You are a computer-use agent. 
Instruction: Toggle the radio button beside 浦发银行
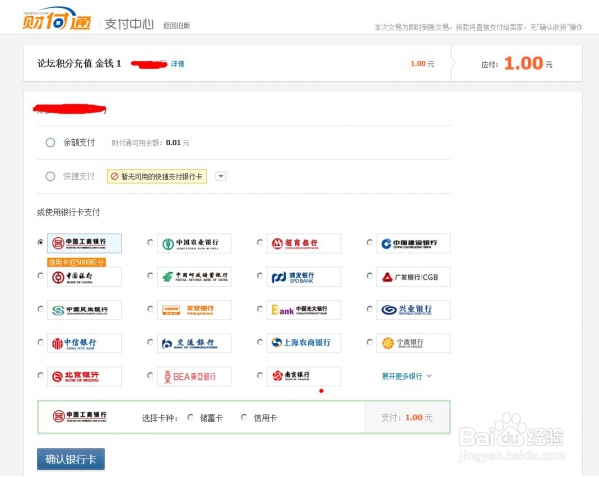(260, 275)
